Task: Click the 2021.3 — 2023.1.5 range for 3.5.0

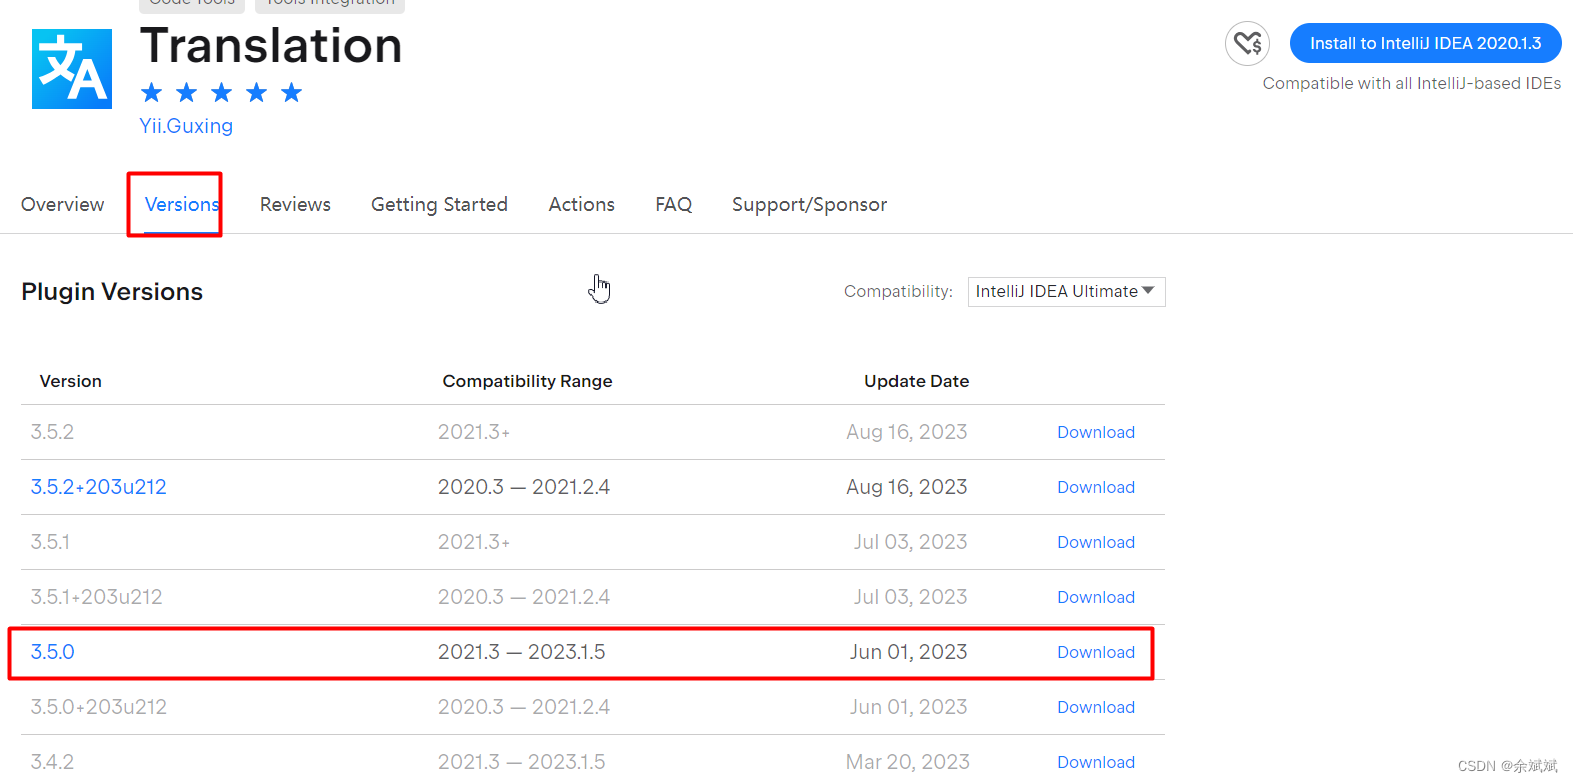Action: [521, 652]
